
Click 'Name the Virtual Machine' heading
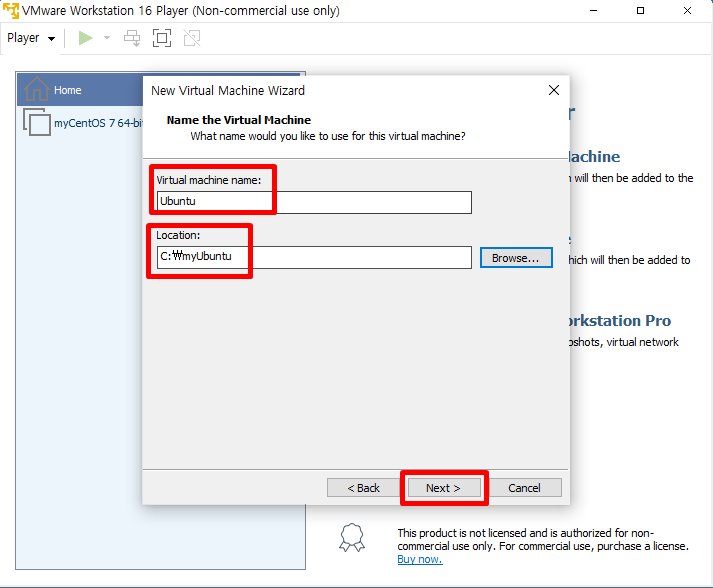tap(239, 120)
